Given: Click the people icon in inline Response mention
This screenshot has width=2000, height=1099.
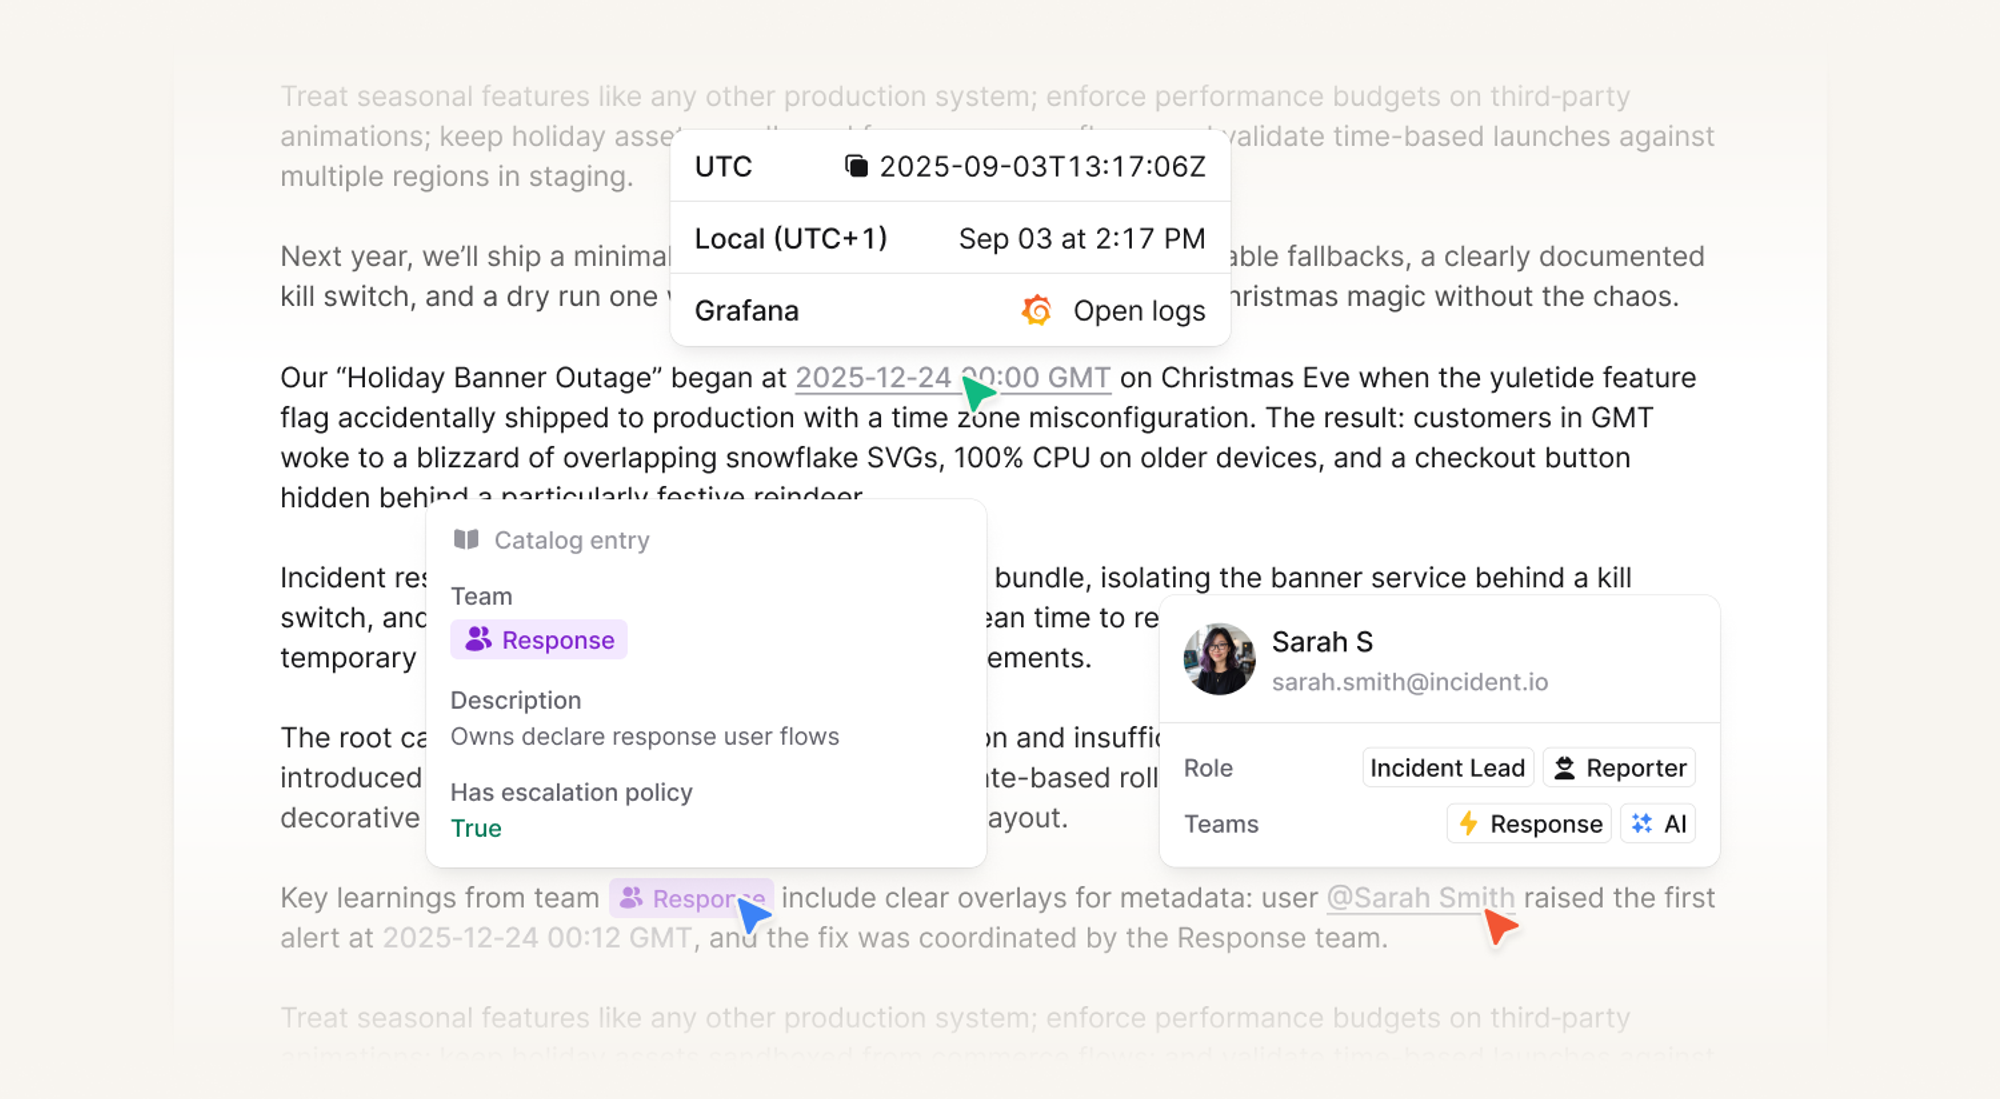Looking at the screenshot, I should [x=631, y=898].
